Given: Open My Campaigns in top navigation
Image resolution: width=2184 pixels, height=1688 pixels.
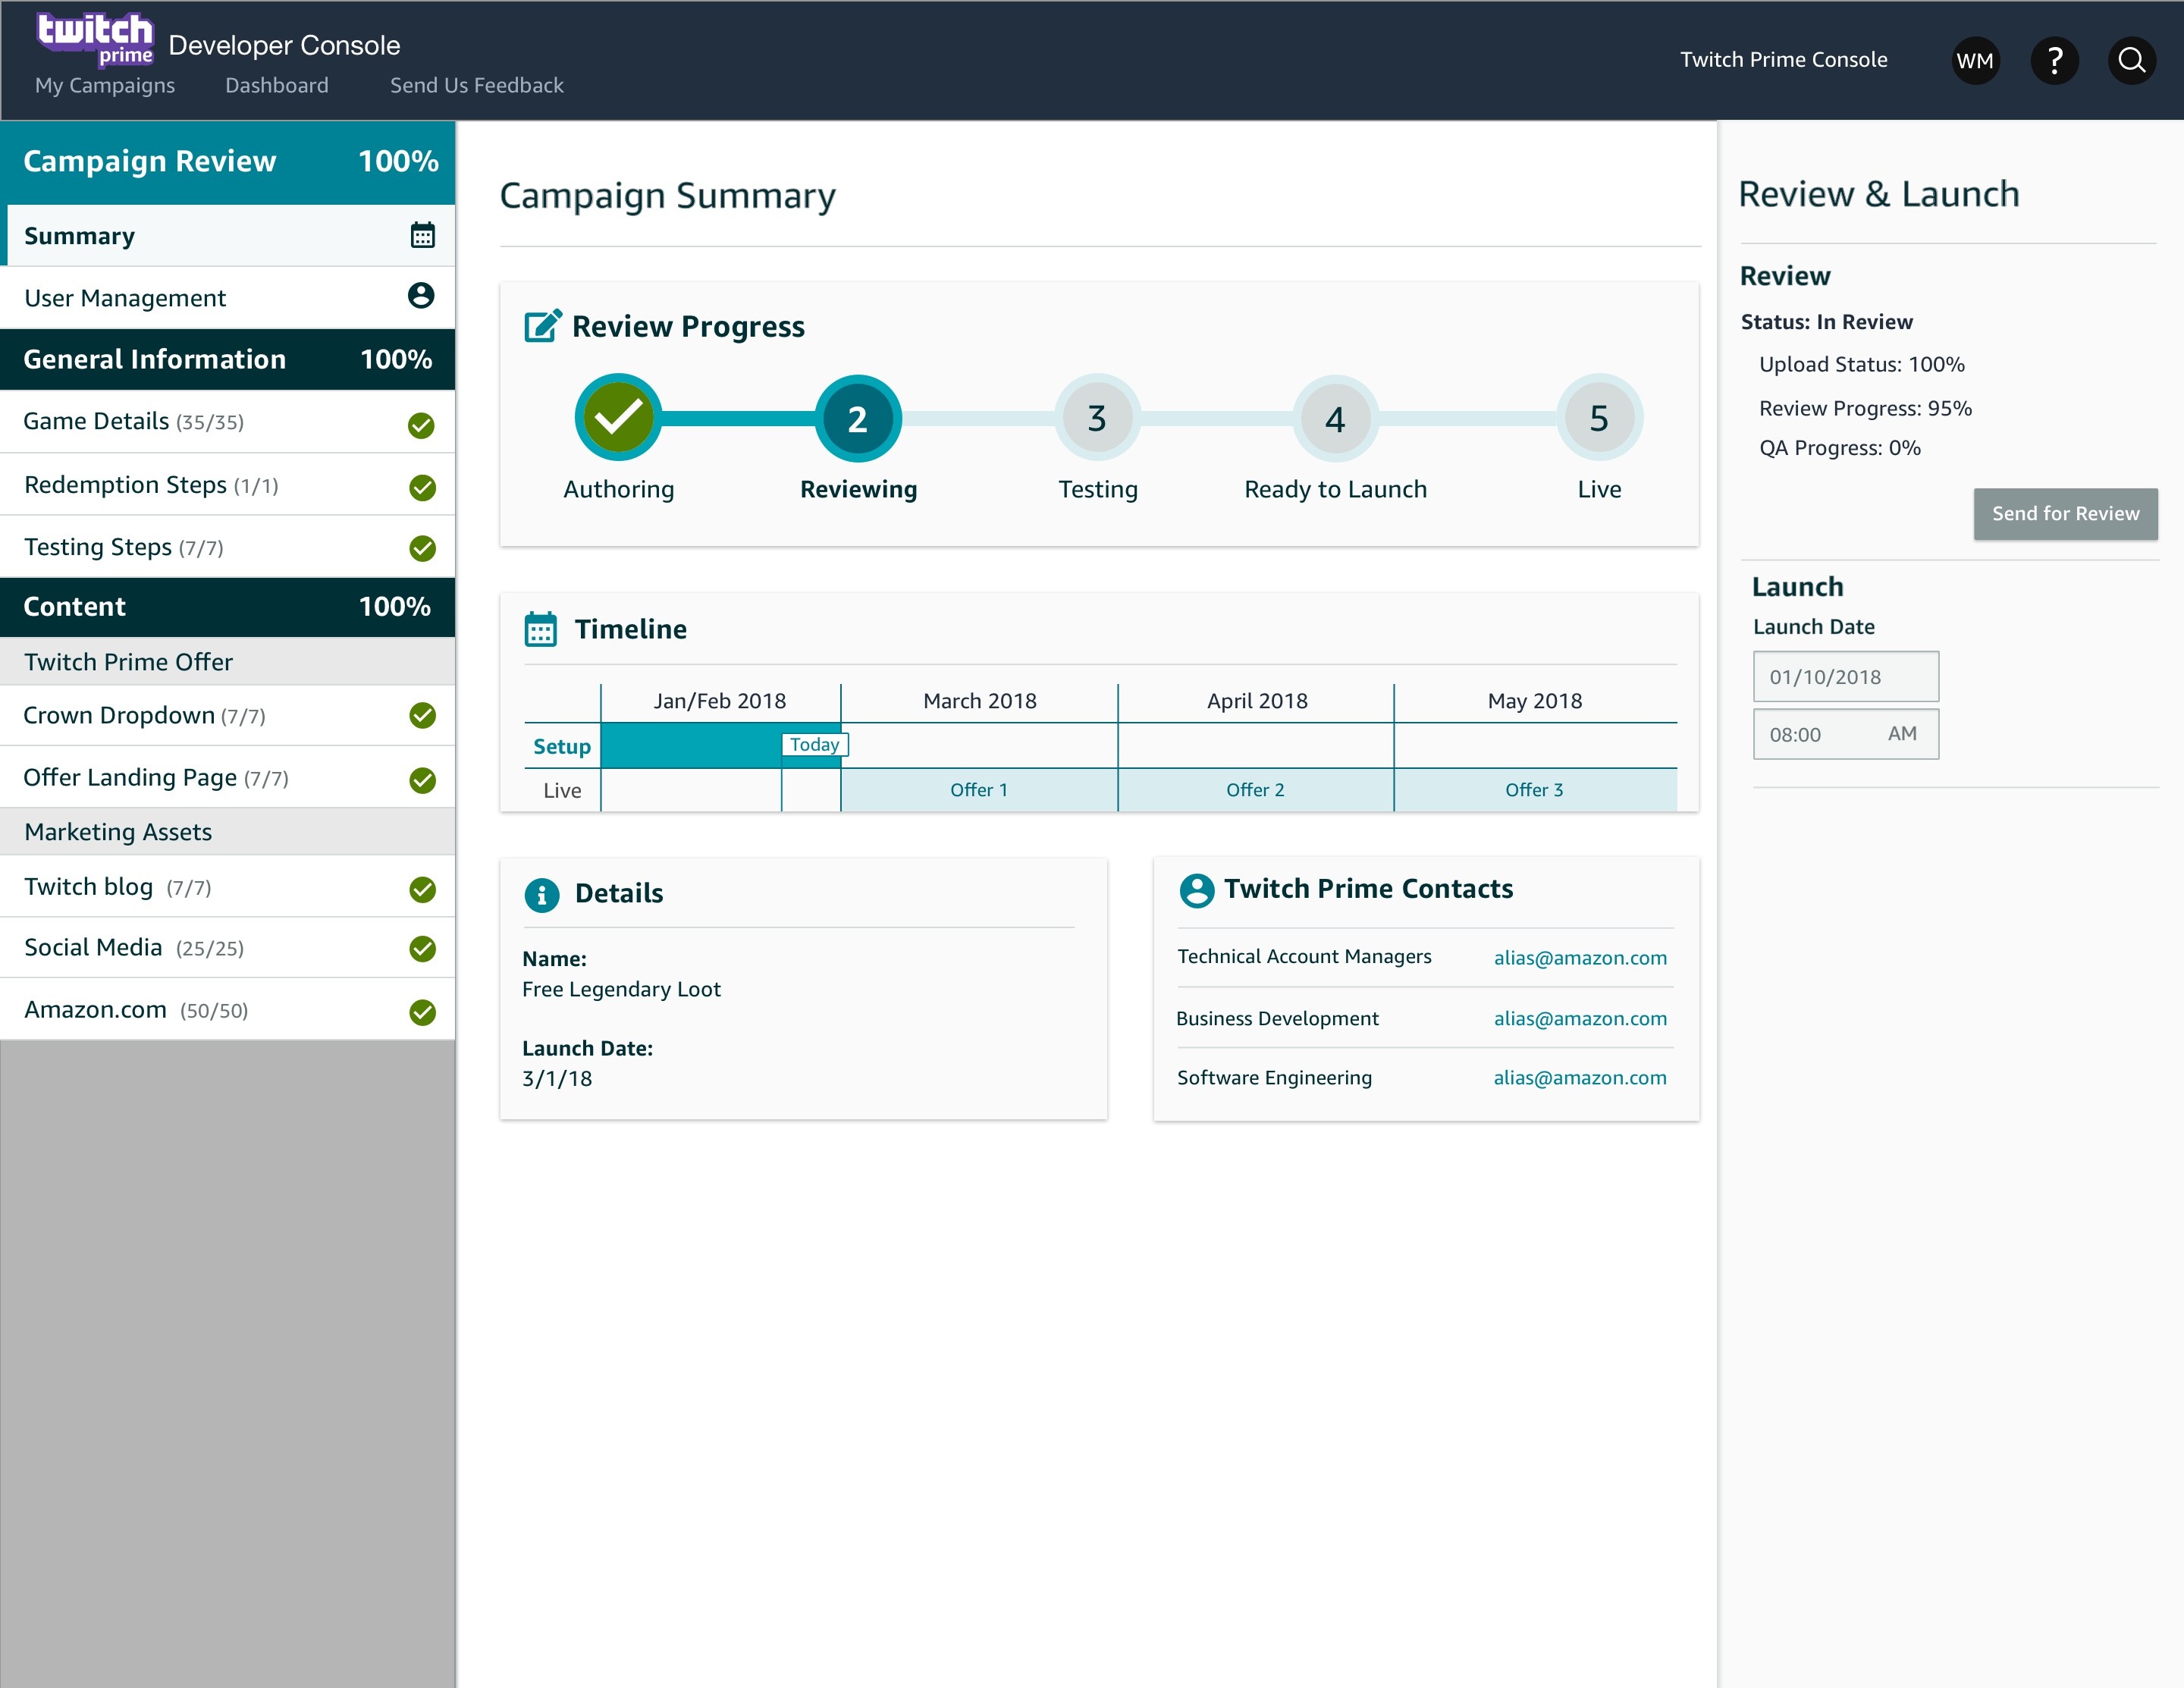Looking at the screenshot, I should click(105, 86).
